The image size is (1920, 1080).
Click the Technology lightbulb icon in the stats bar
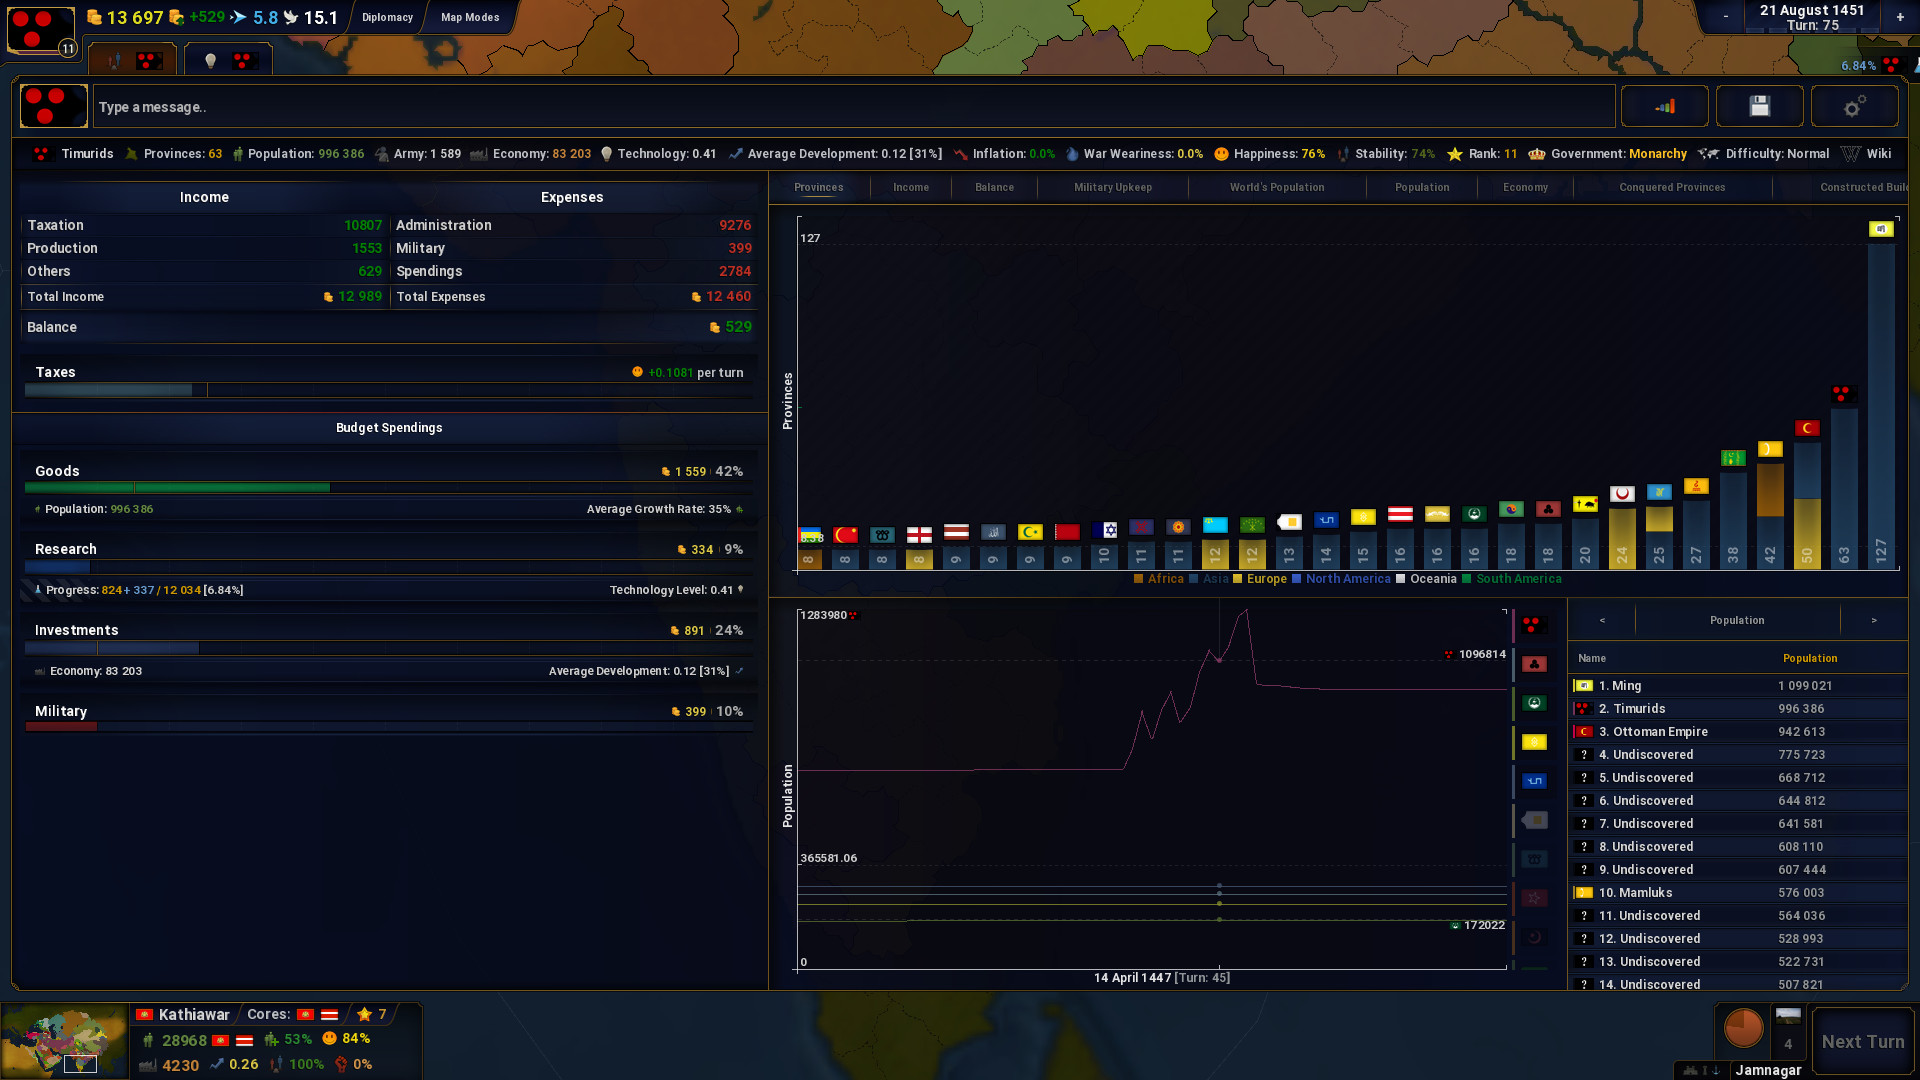tap(607, 153)
